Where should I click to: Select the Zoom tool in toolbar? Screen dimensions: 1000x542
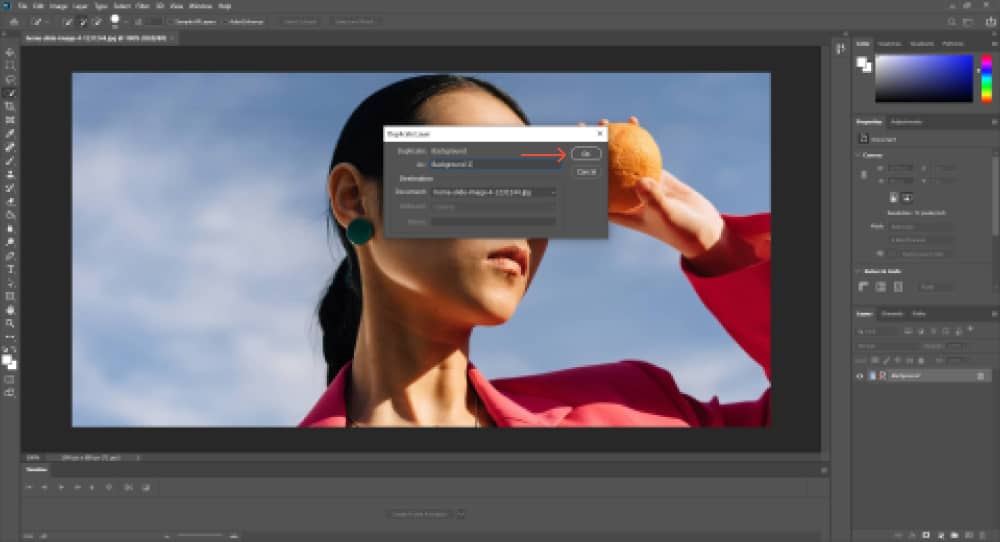pyautogui.click(x=10, y=323)
